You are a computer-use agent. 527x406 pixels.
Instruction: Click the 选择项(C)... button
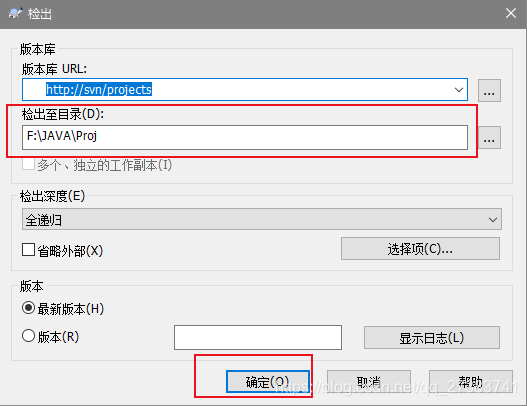(420, 249)
